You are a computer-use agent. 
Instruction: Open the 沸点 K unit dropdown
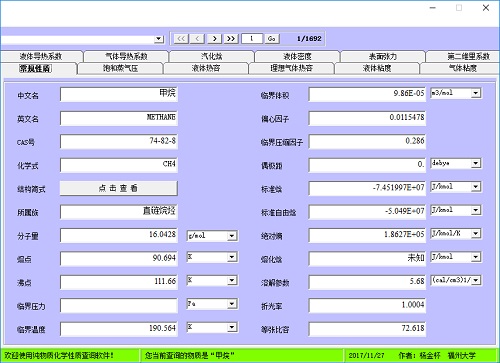pyautogui.click(x=232, y=281)
